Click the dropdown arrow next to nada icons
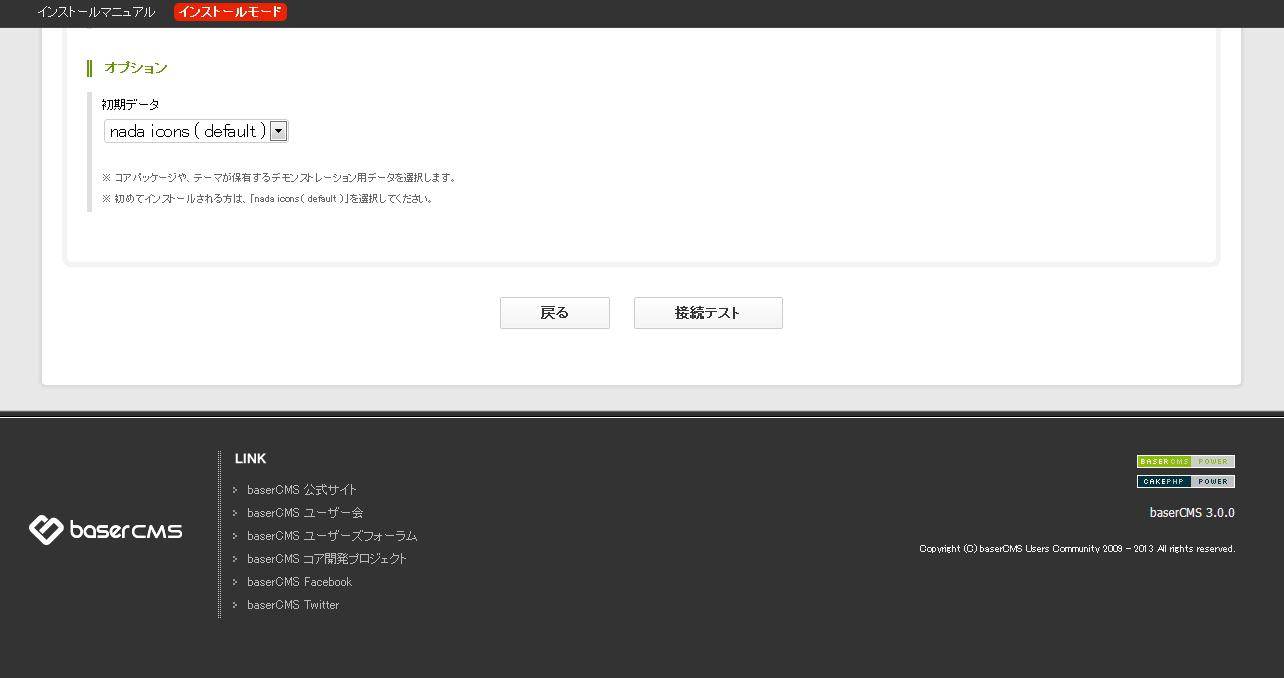This screenshot has width=1284, height=678. point(278,131)
